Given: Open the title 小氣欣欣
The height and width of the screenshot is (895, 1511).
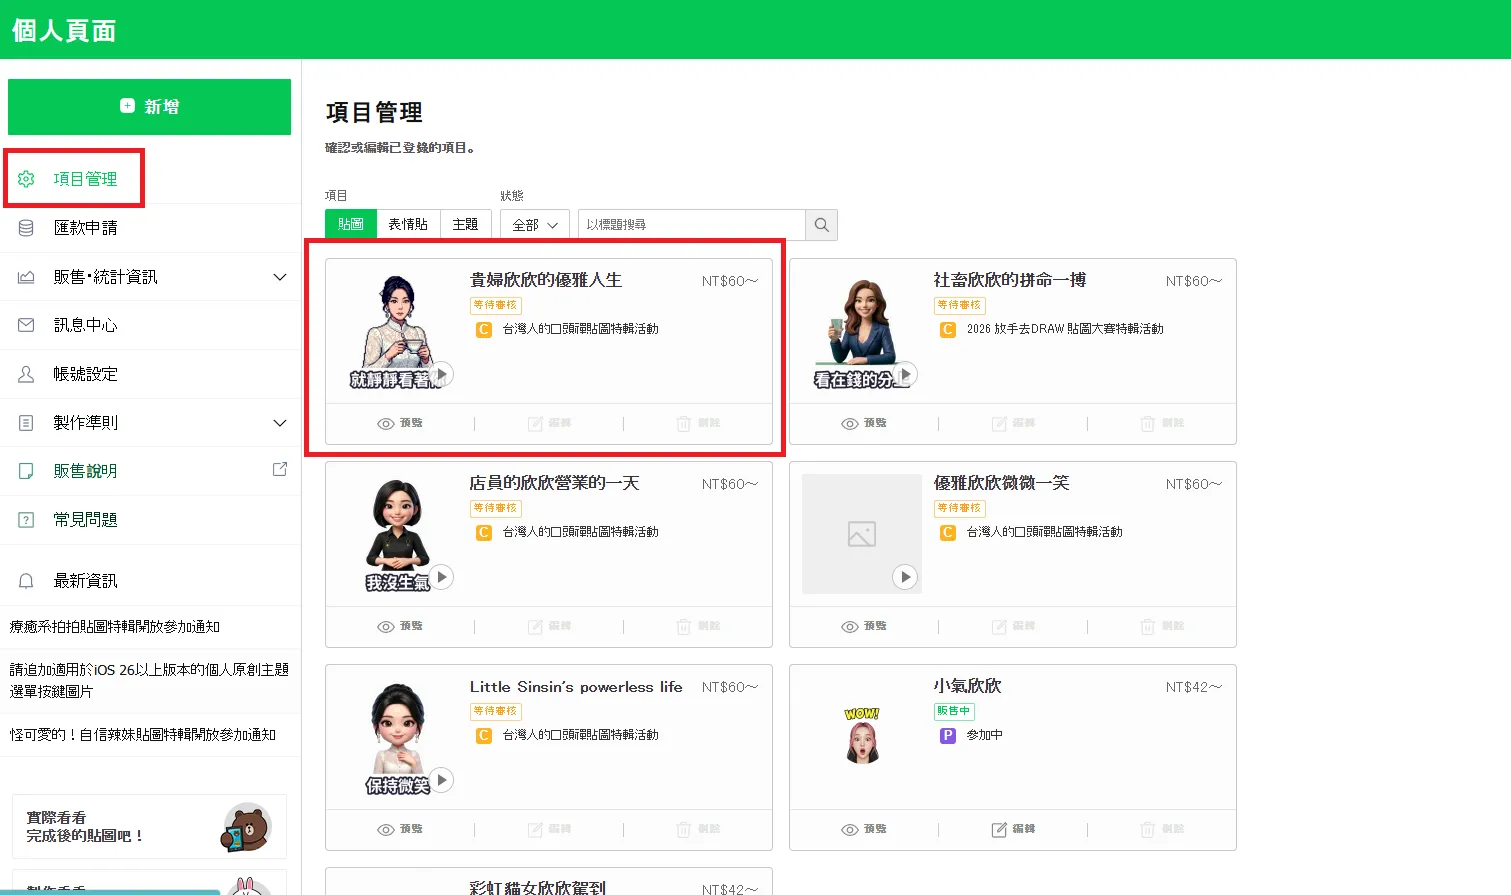Looking at the screenshot, I should click(968, 687).
